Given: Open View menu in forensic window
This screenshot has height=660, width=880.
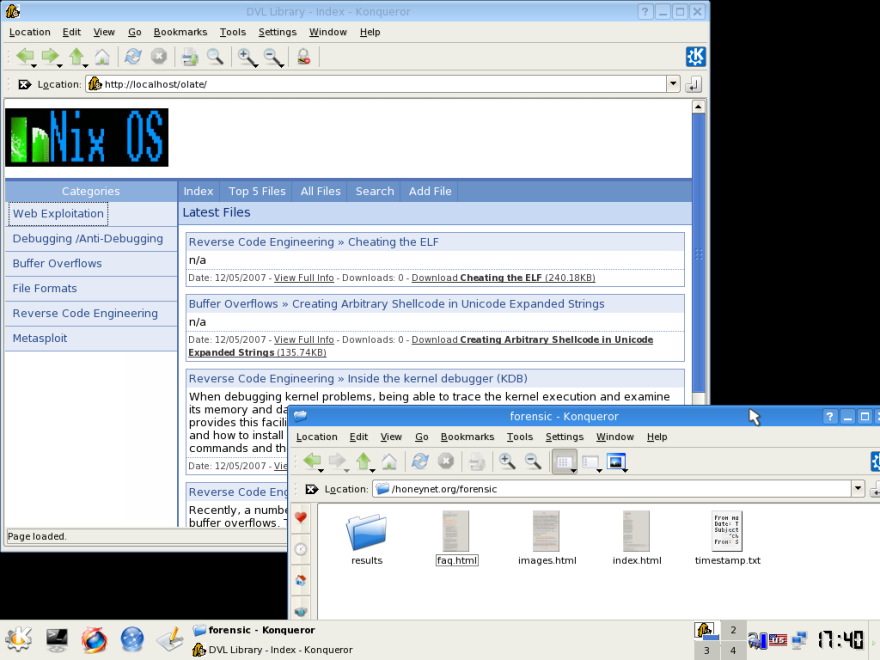Looking at the screenshot, I should click(391, 437).
